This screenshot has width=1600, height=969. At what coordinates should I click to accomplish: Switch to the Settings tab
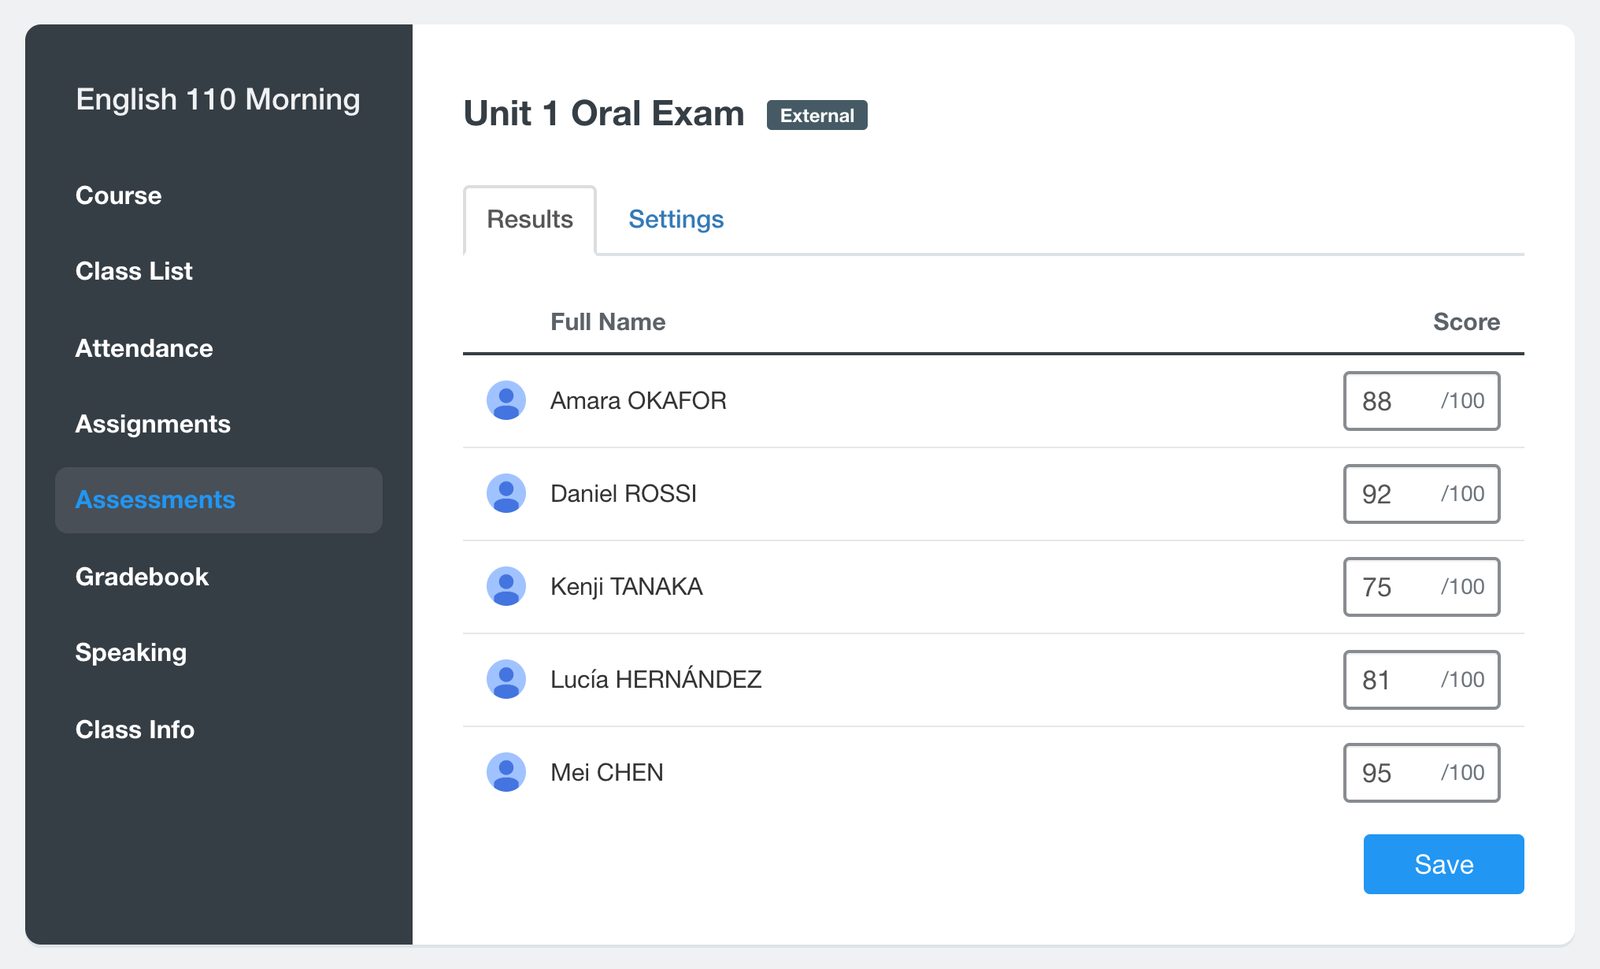(x=676, y=219)
